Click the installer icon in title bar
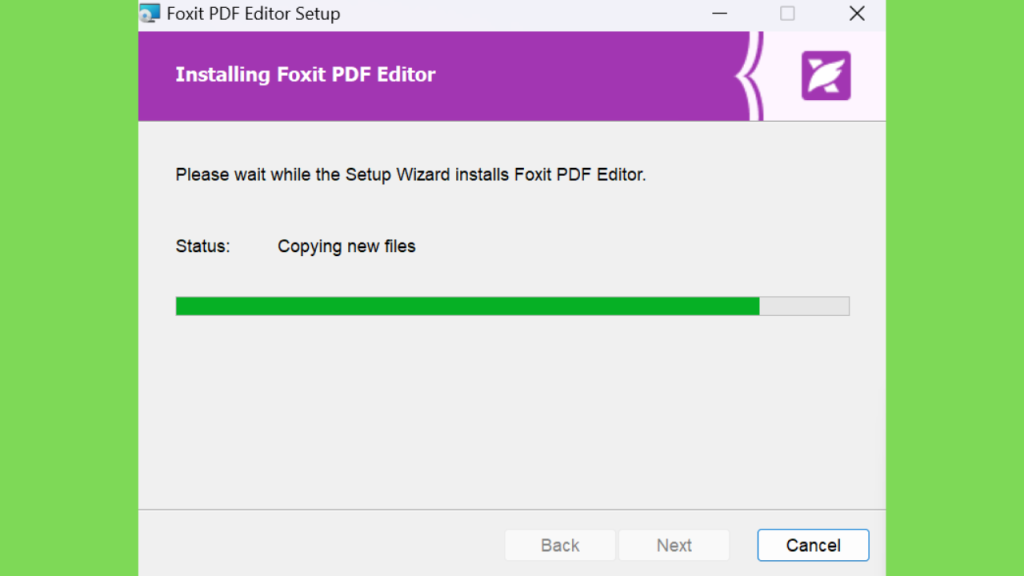 click(150, 13)
